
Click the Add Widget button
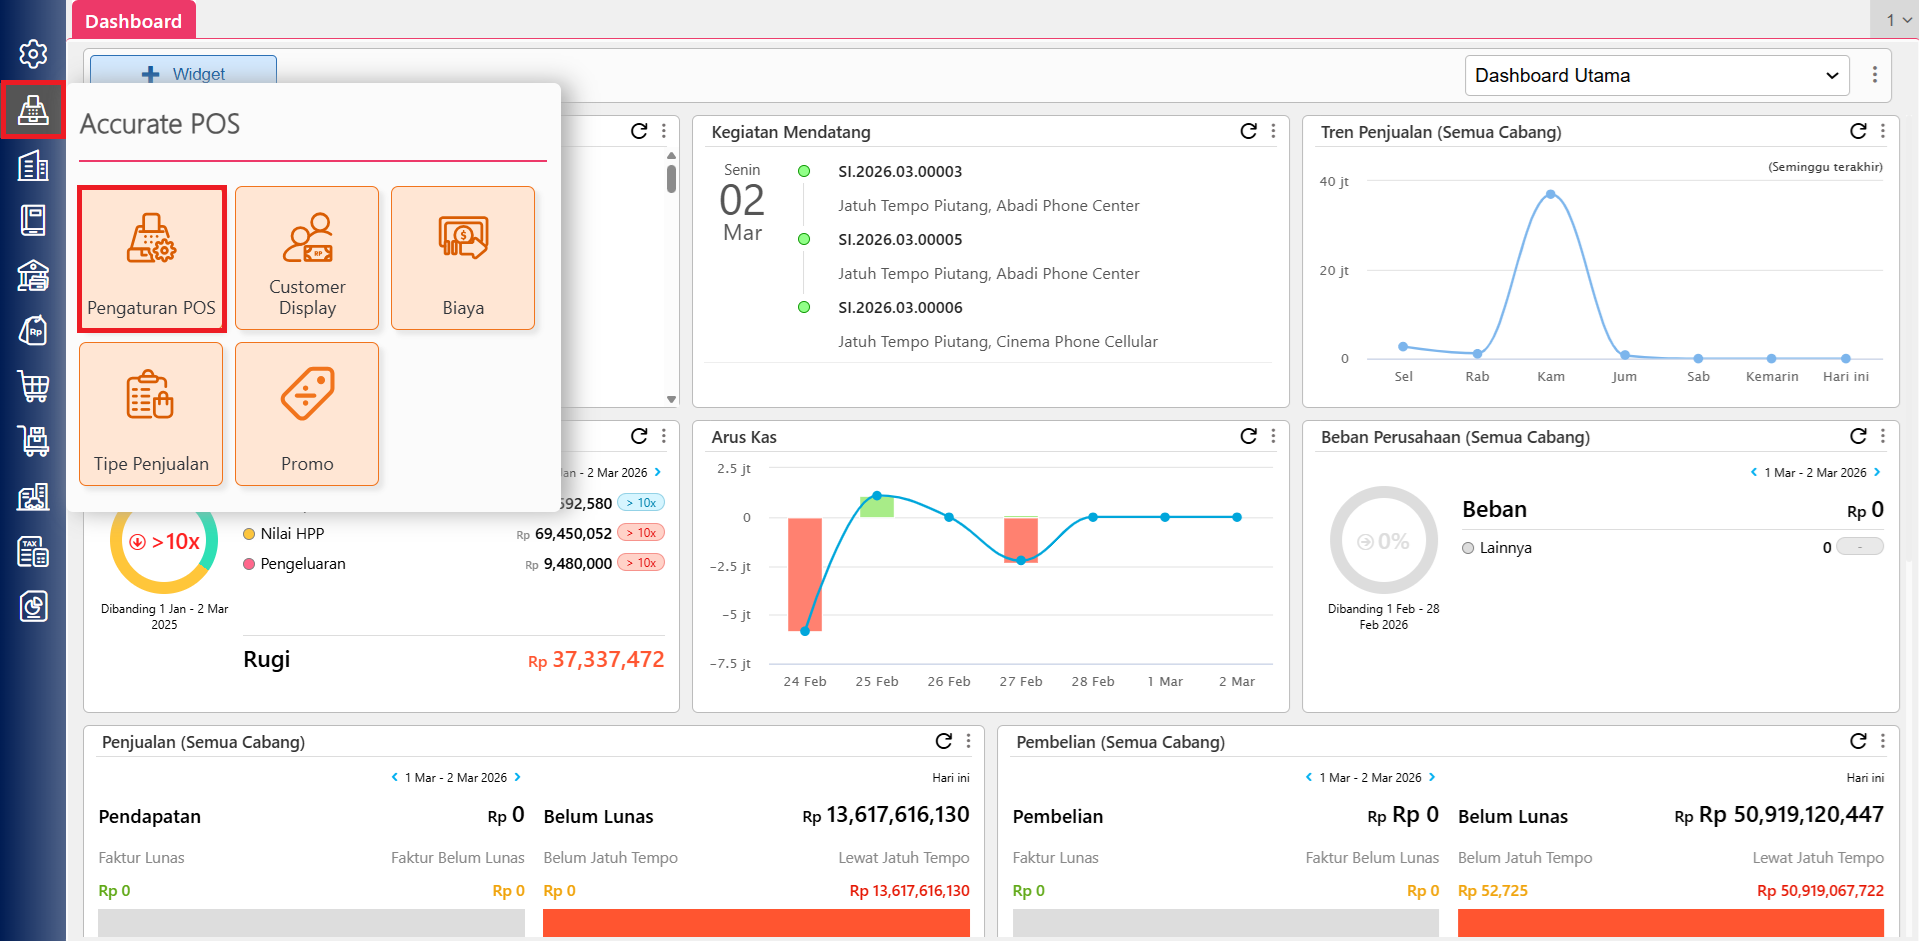pos(183,74)
